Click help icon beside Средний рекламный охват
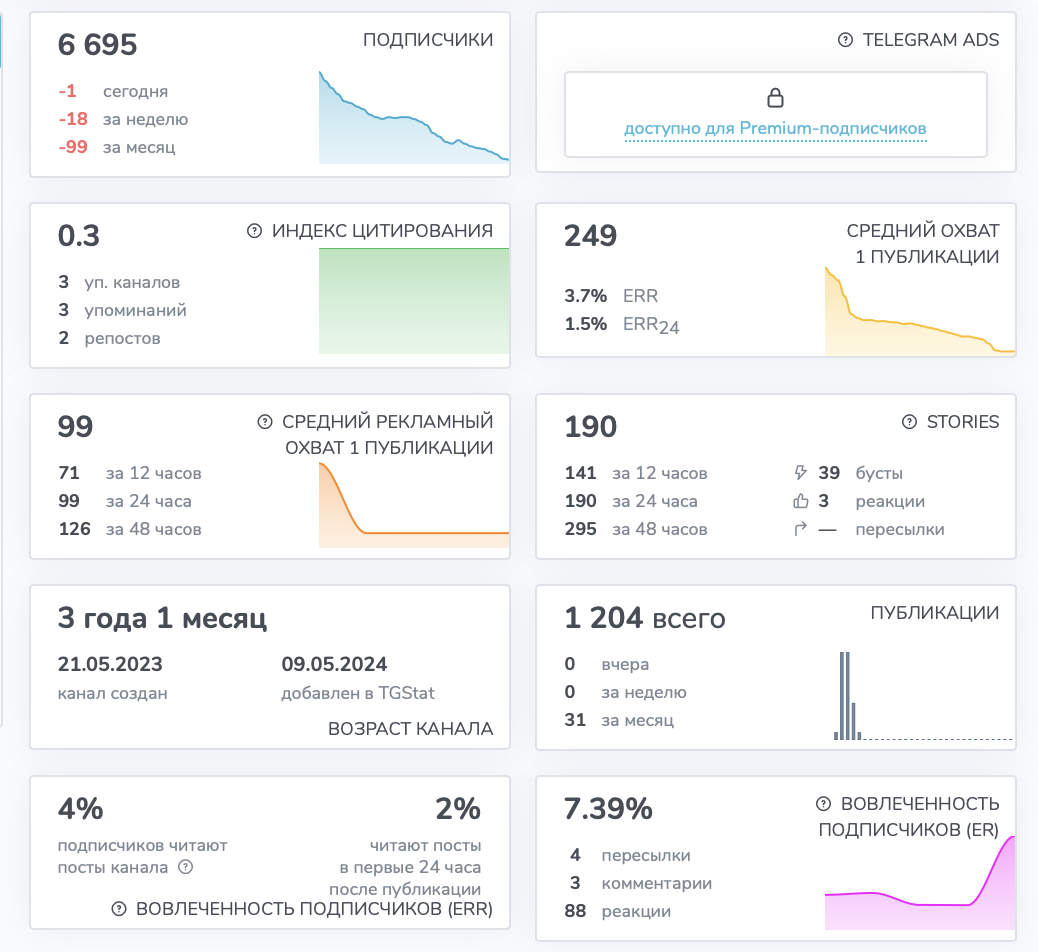The width and height of the screenshot is (1038, 952). 265,422
